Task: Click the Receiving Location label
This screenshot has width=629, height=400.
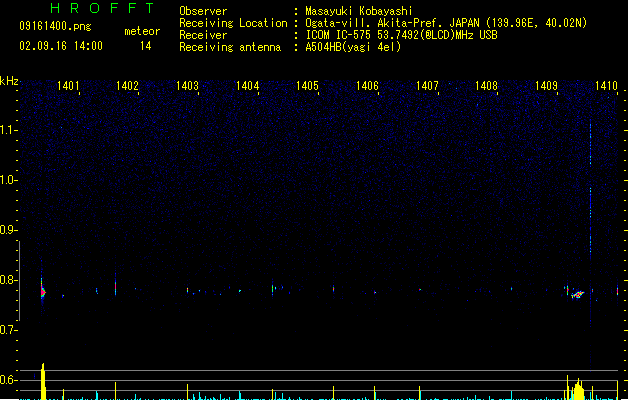Action: [233, 23]
